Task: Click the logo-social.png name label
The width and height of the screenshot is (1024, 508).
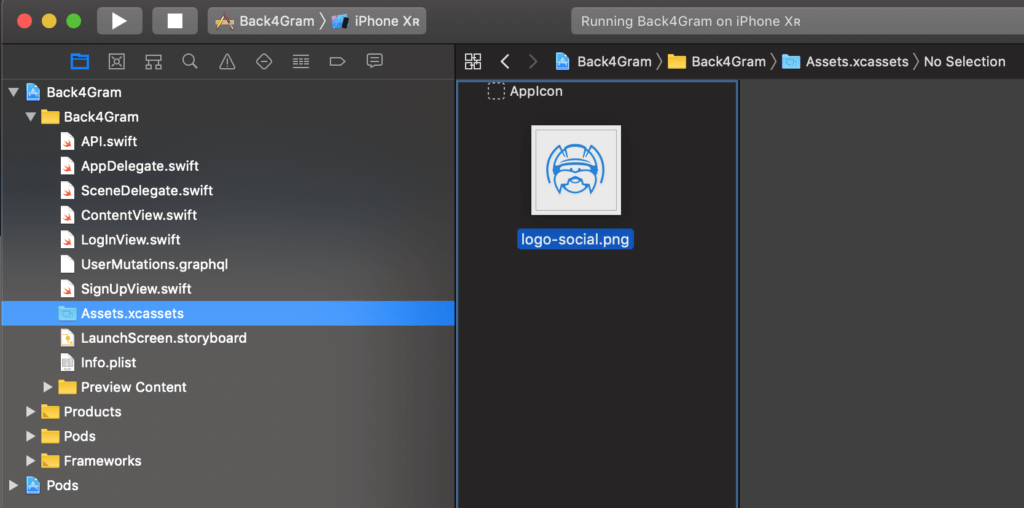Action: click(x=575, y=240)
